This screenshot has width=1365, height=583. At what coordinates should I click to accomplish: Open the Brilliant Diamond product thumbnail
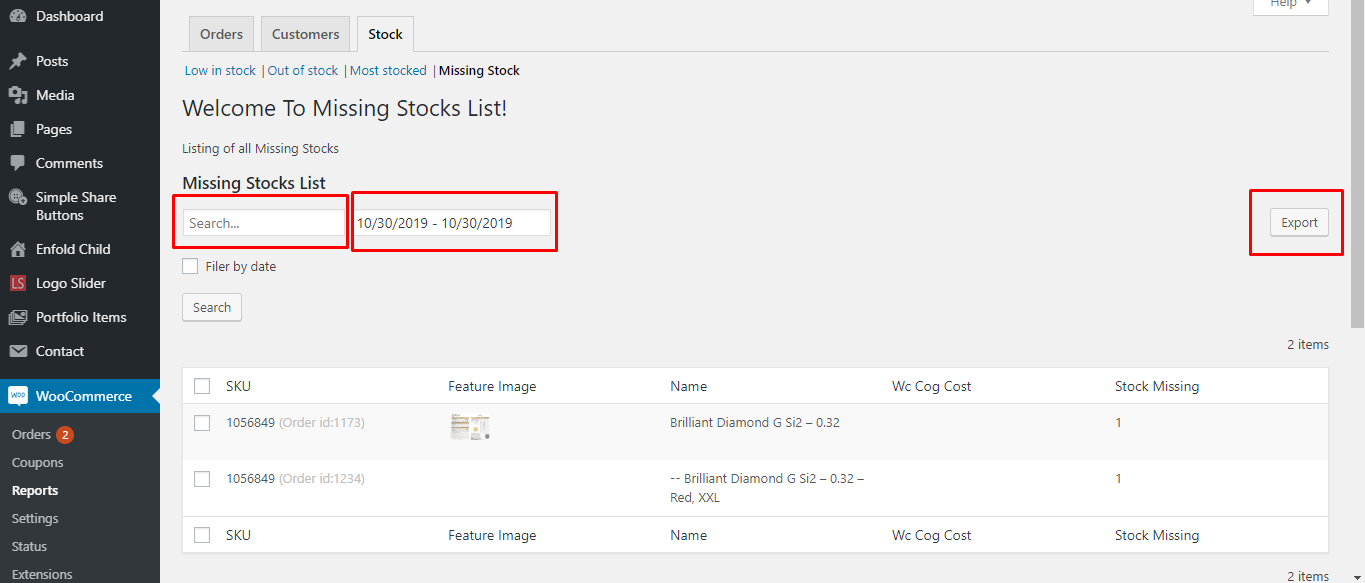469,427
